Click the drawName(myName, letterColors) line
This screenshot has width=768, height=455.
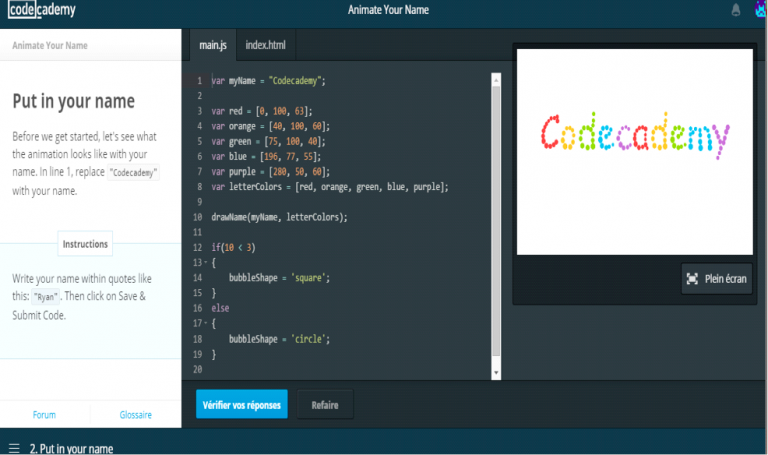click(279, 217)
